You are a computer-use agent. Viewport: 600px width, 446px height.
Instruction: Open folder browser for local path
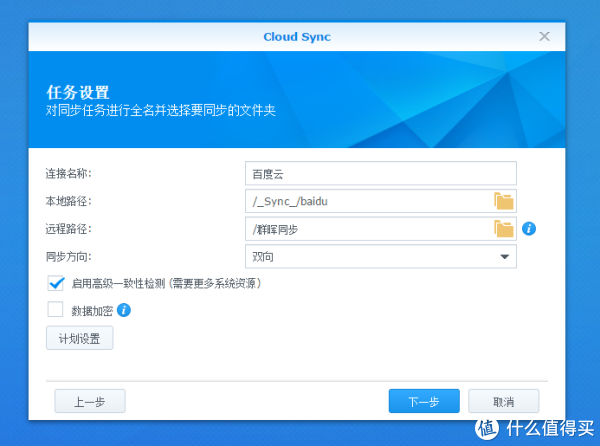503,201
